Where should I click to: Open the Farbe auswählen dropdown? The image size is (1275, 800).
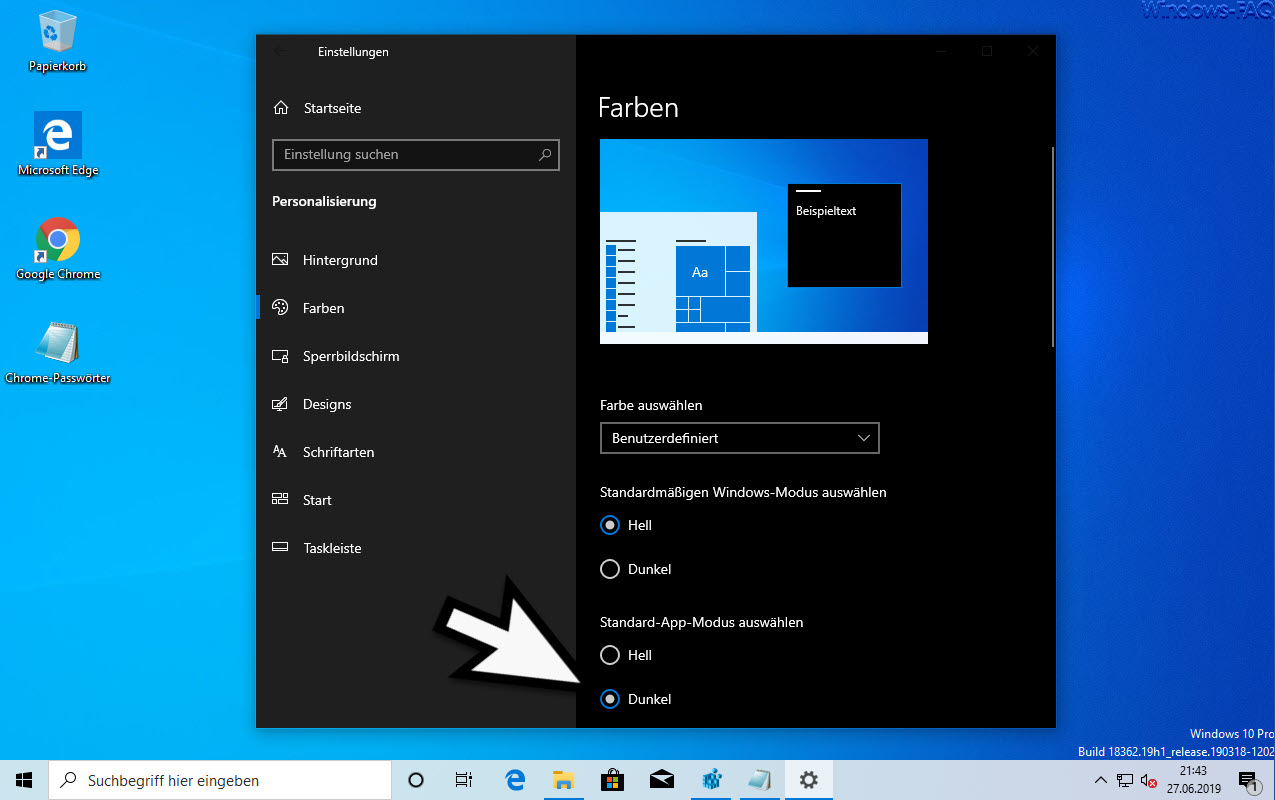coord(739,438)
